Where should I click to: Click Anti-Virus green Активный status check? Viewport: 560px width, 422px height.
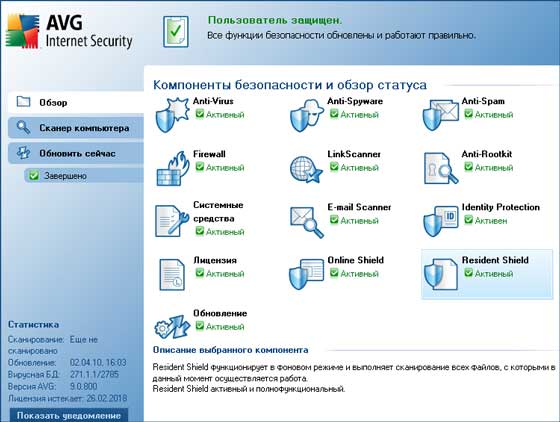click(200, 114)
